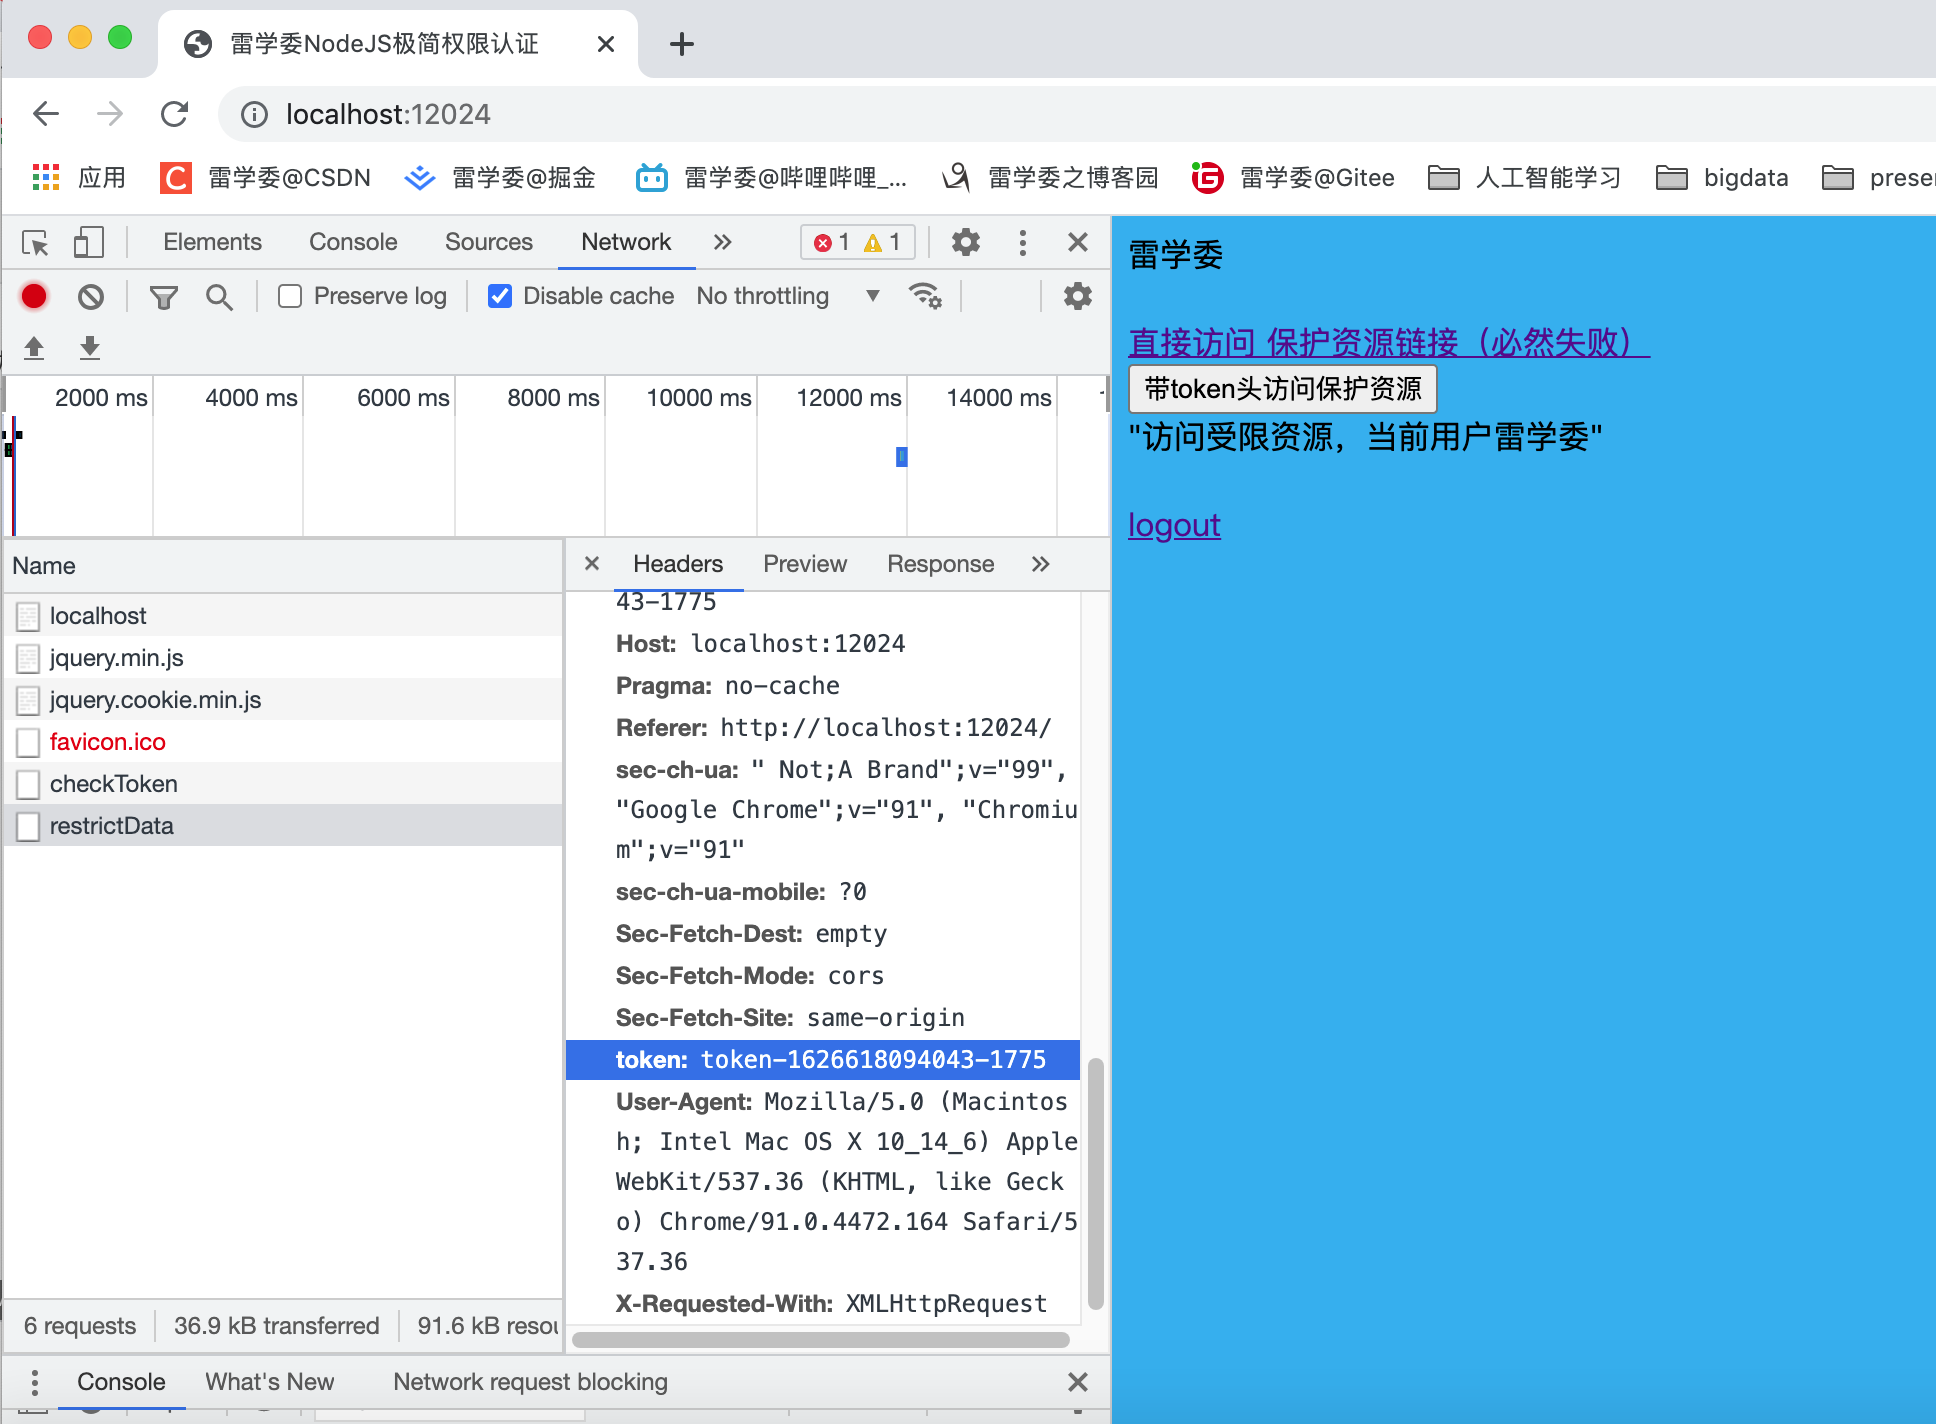Clear the network requests list
Viewport: 1936px width, 1424px height.
pos(91,296)
